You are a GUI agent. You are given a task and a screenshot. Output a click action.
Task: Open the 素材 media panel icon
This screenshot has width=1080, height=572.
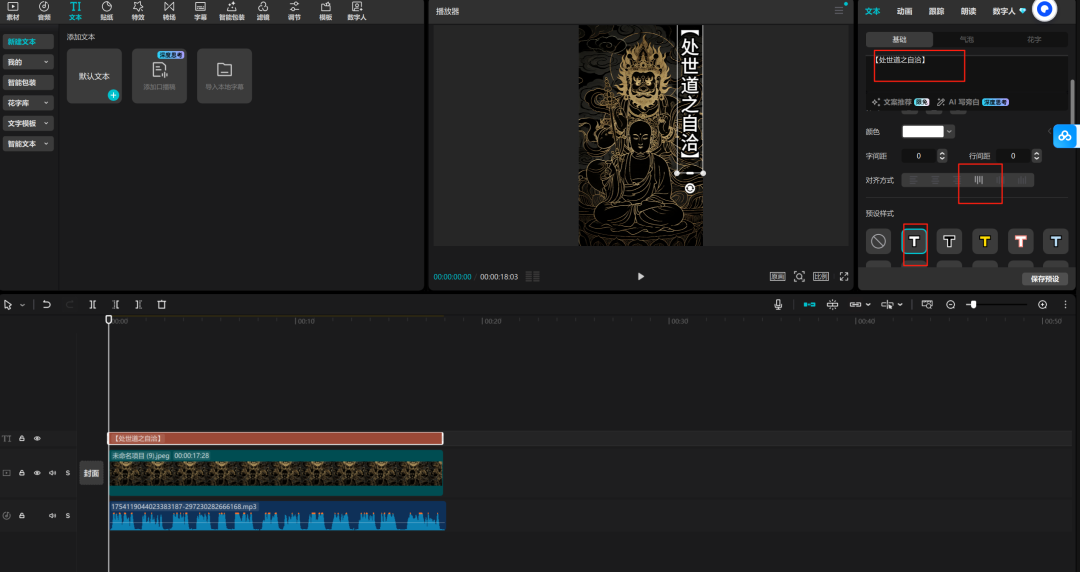12,10
